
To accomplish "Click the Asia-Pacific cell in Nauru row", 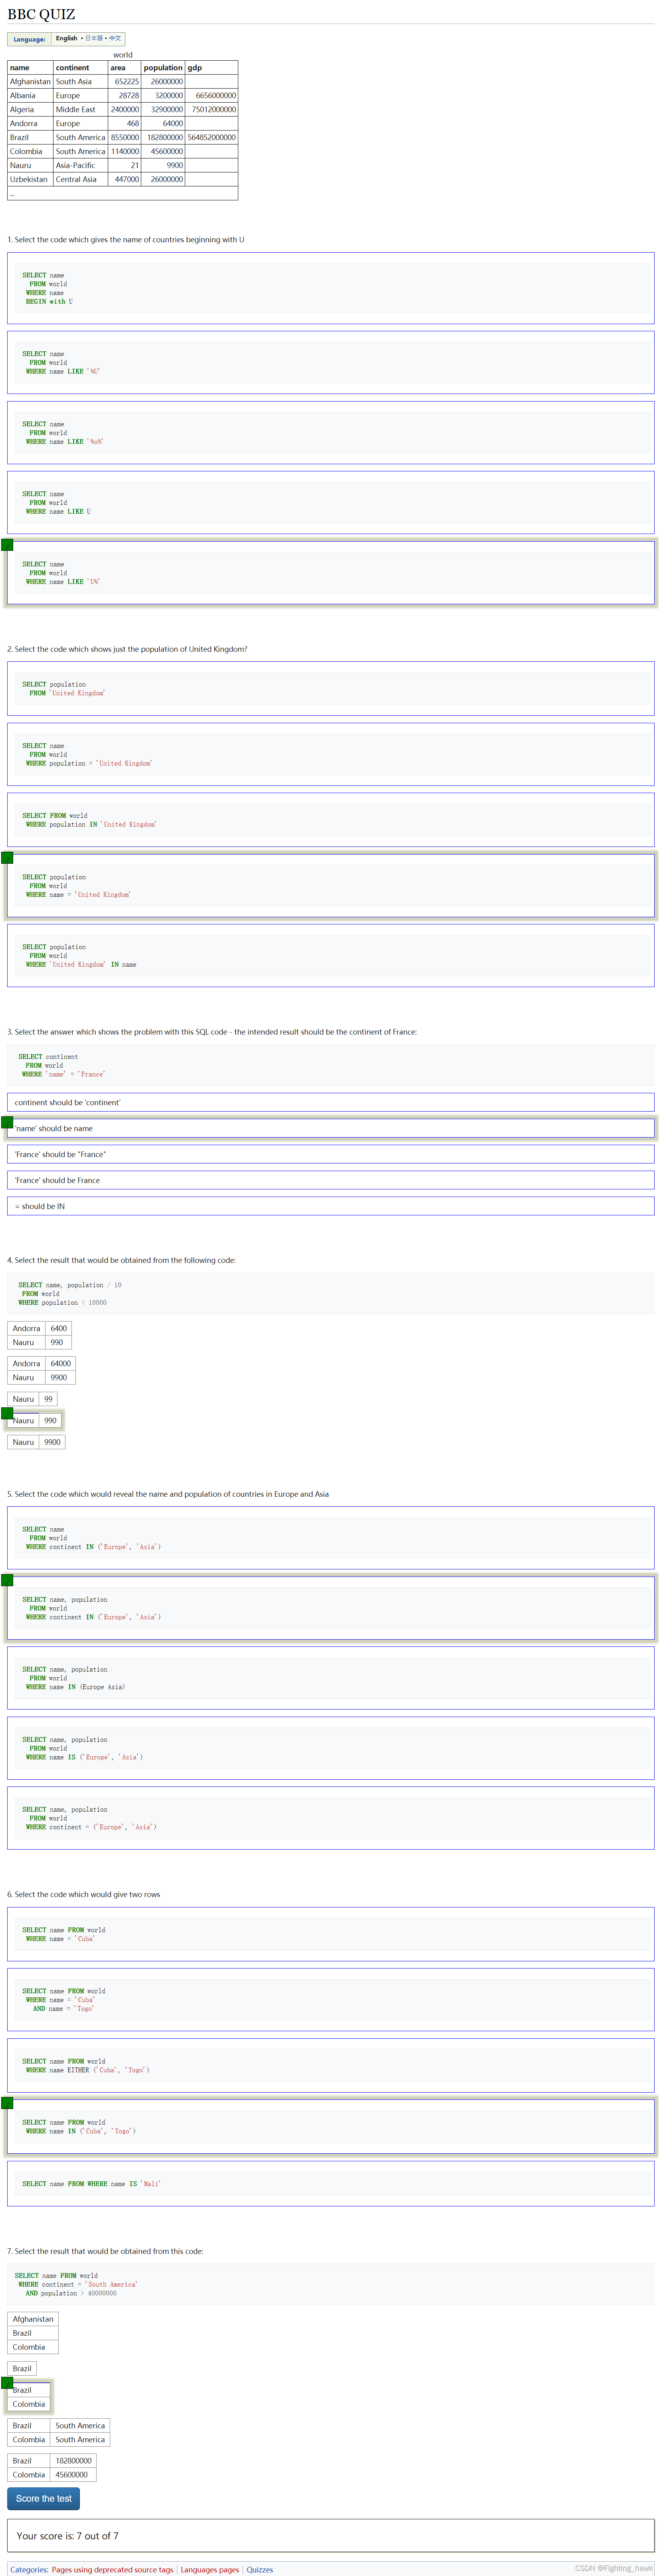I will [80, 165].
